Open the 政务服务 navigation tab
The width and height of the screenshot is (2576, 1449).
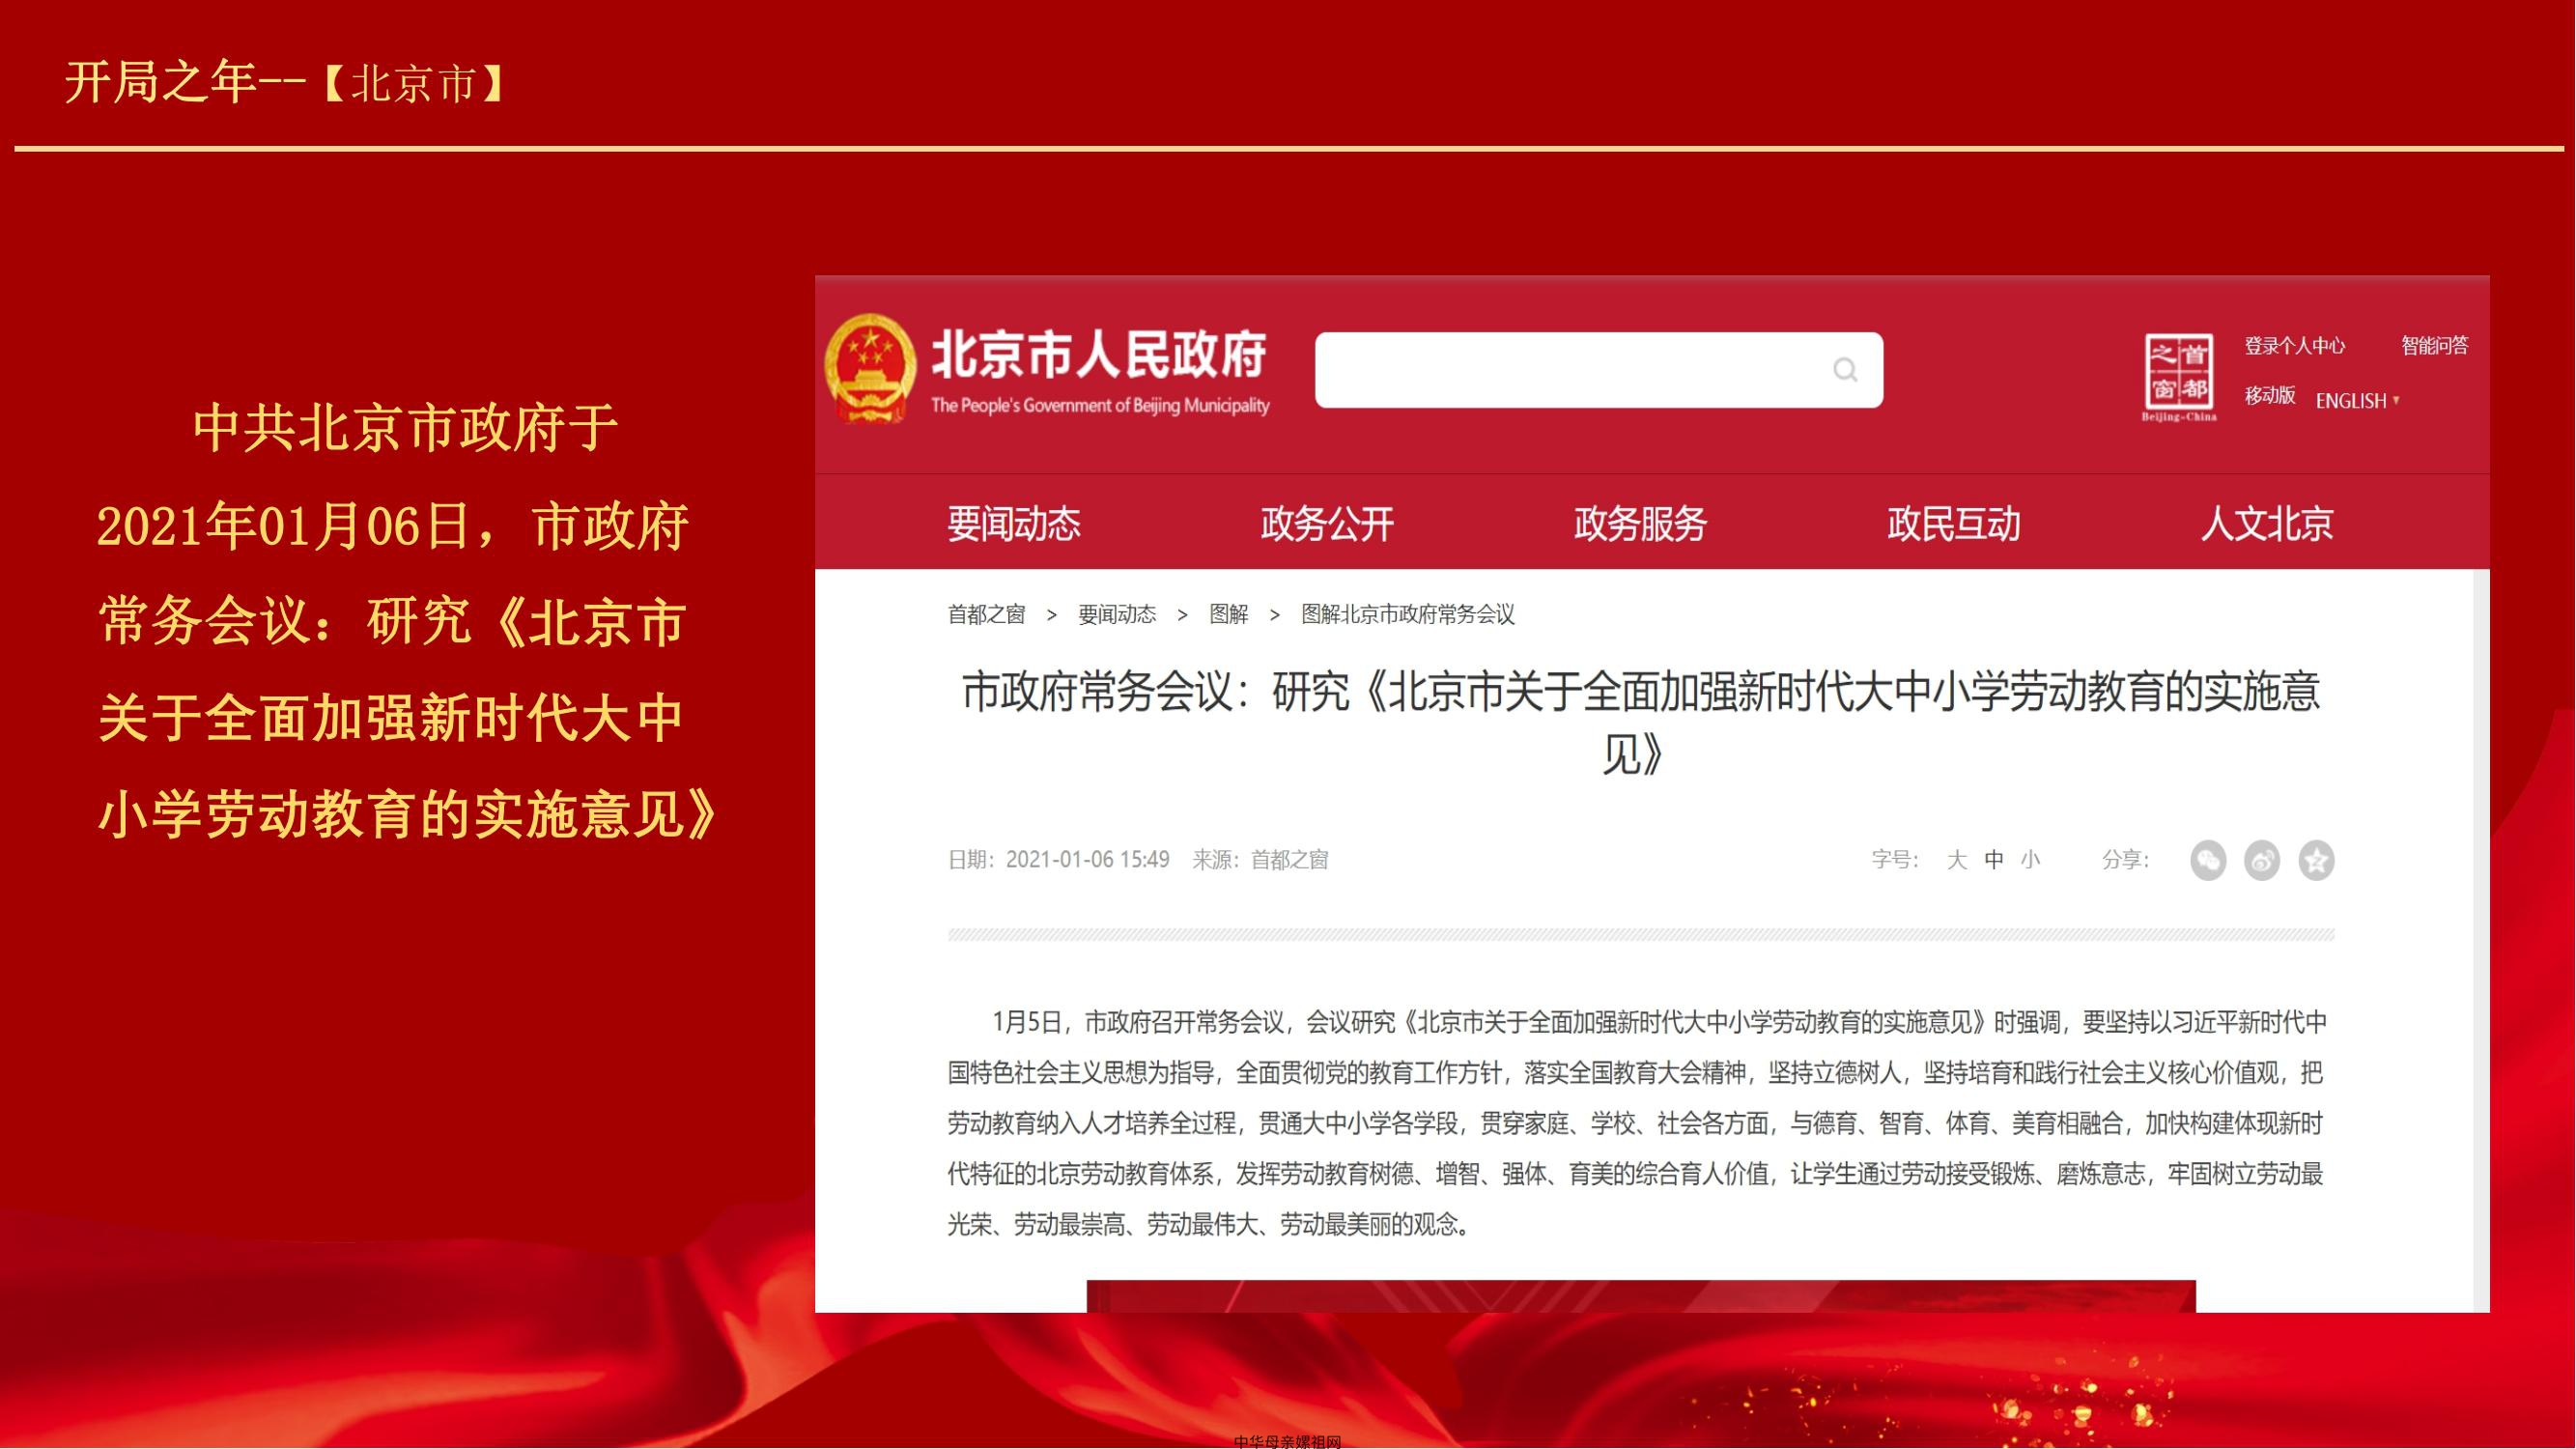(x=1640, y=524)
